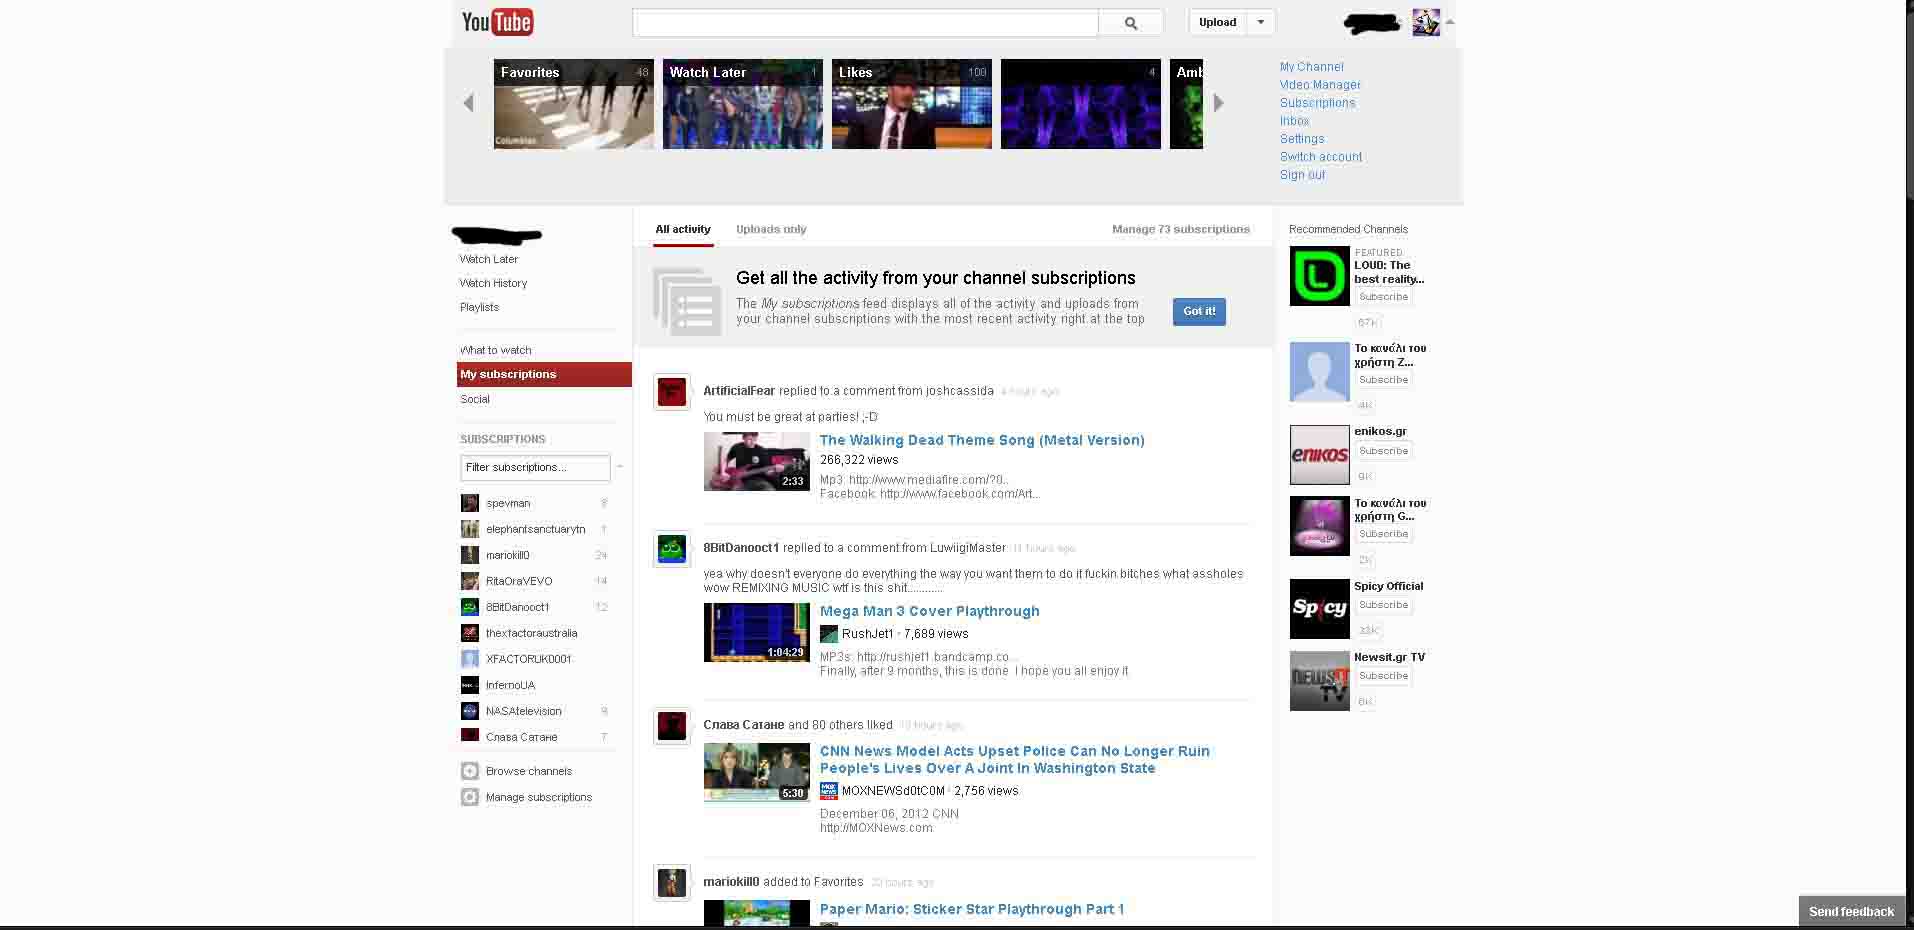
Task: Open My Channel link
Action: tap(1312, 67)
